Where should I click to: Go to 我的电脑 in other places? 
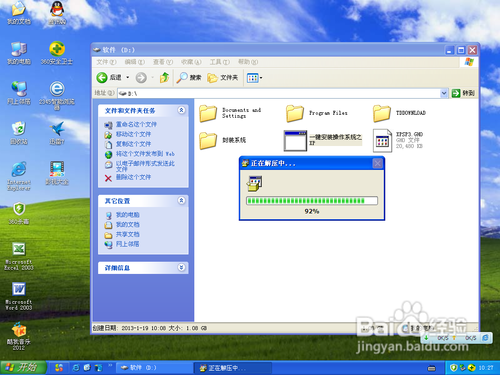tap(127, 215)
